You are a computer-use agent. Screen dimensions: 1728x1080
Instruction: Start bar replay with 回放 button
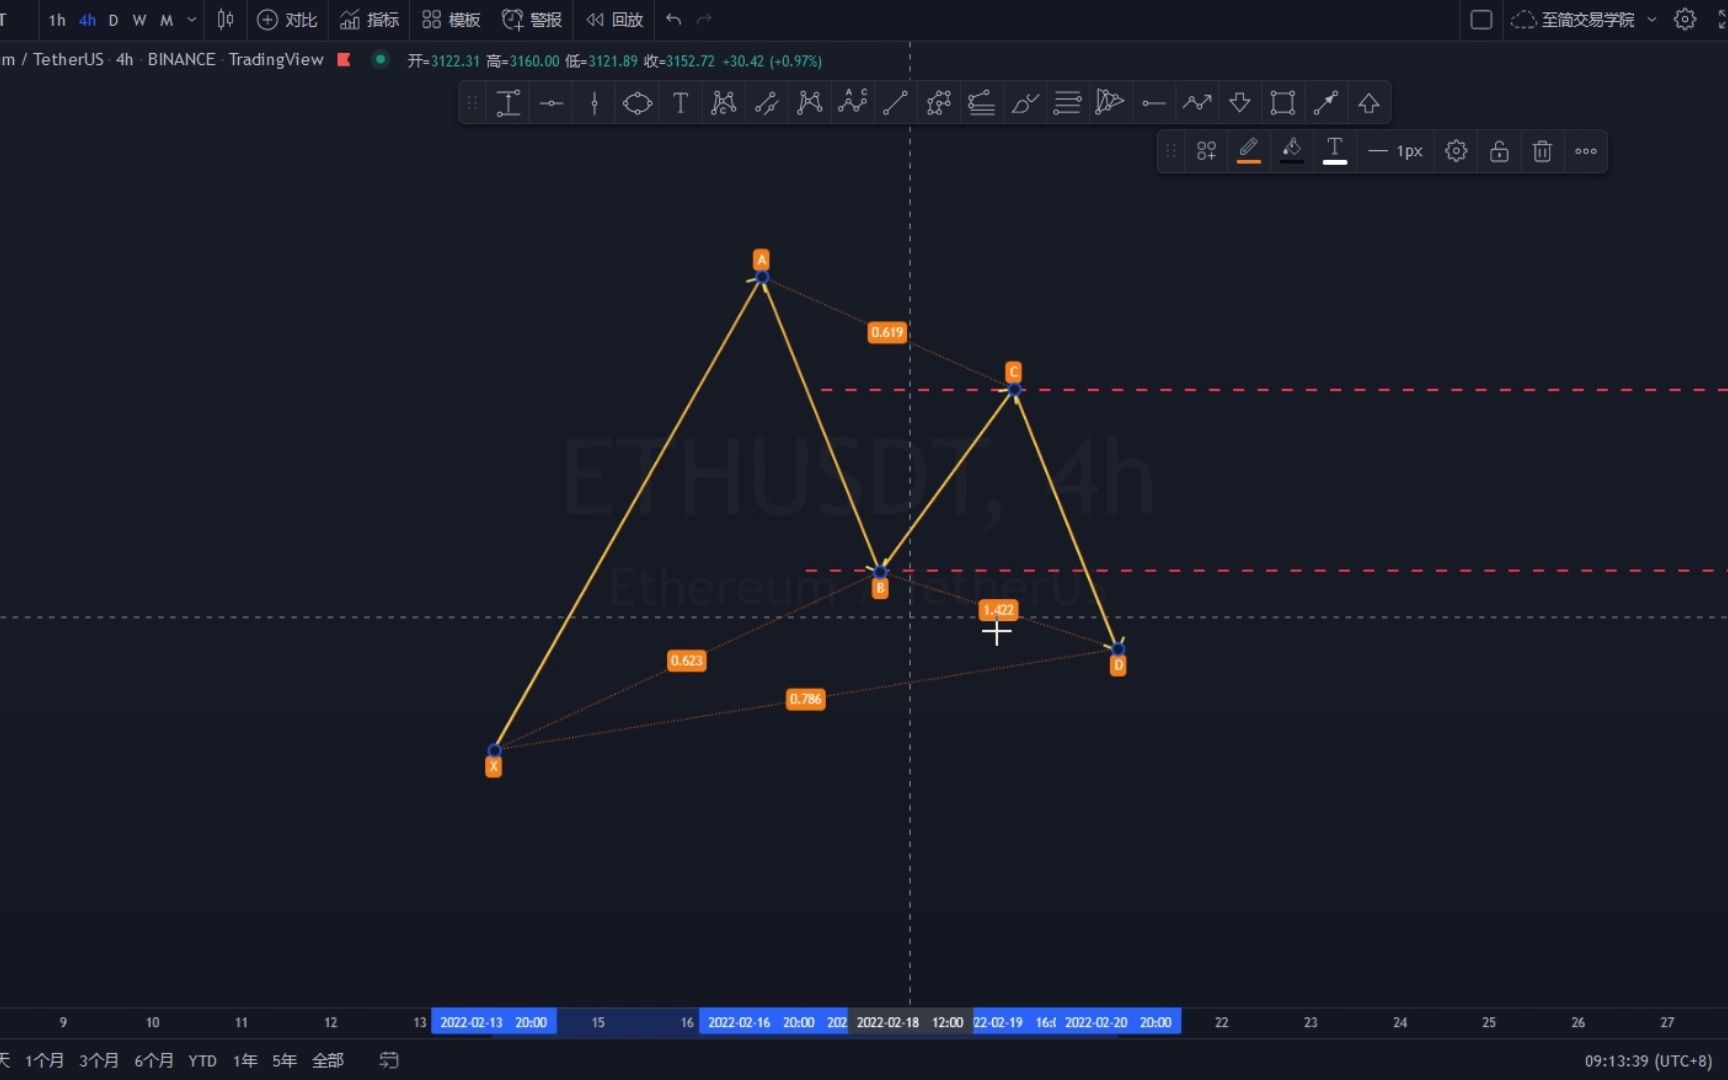[614, 20]
